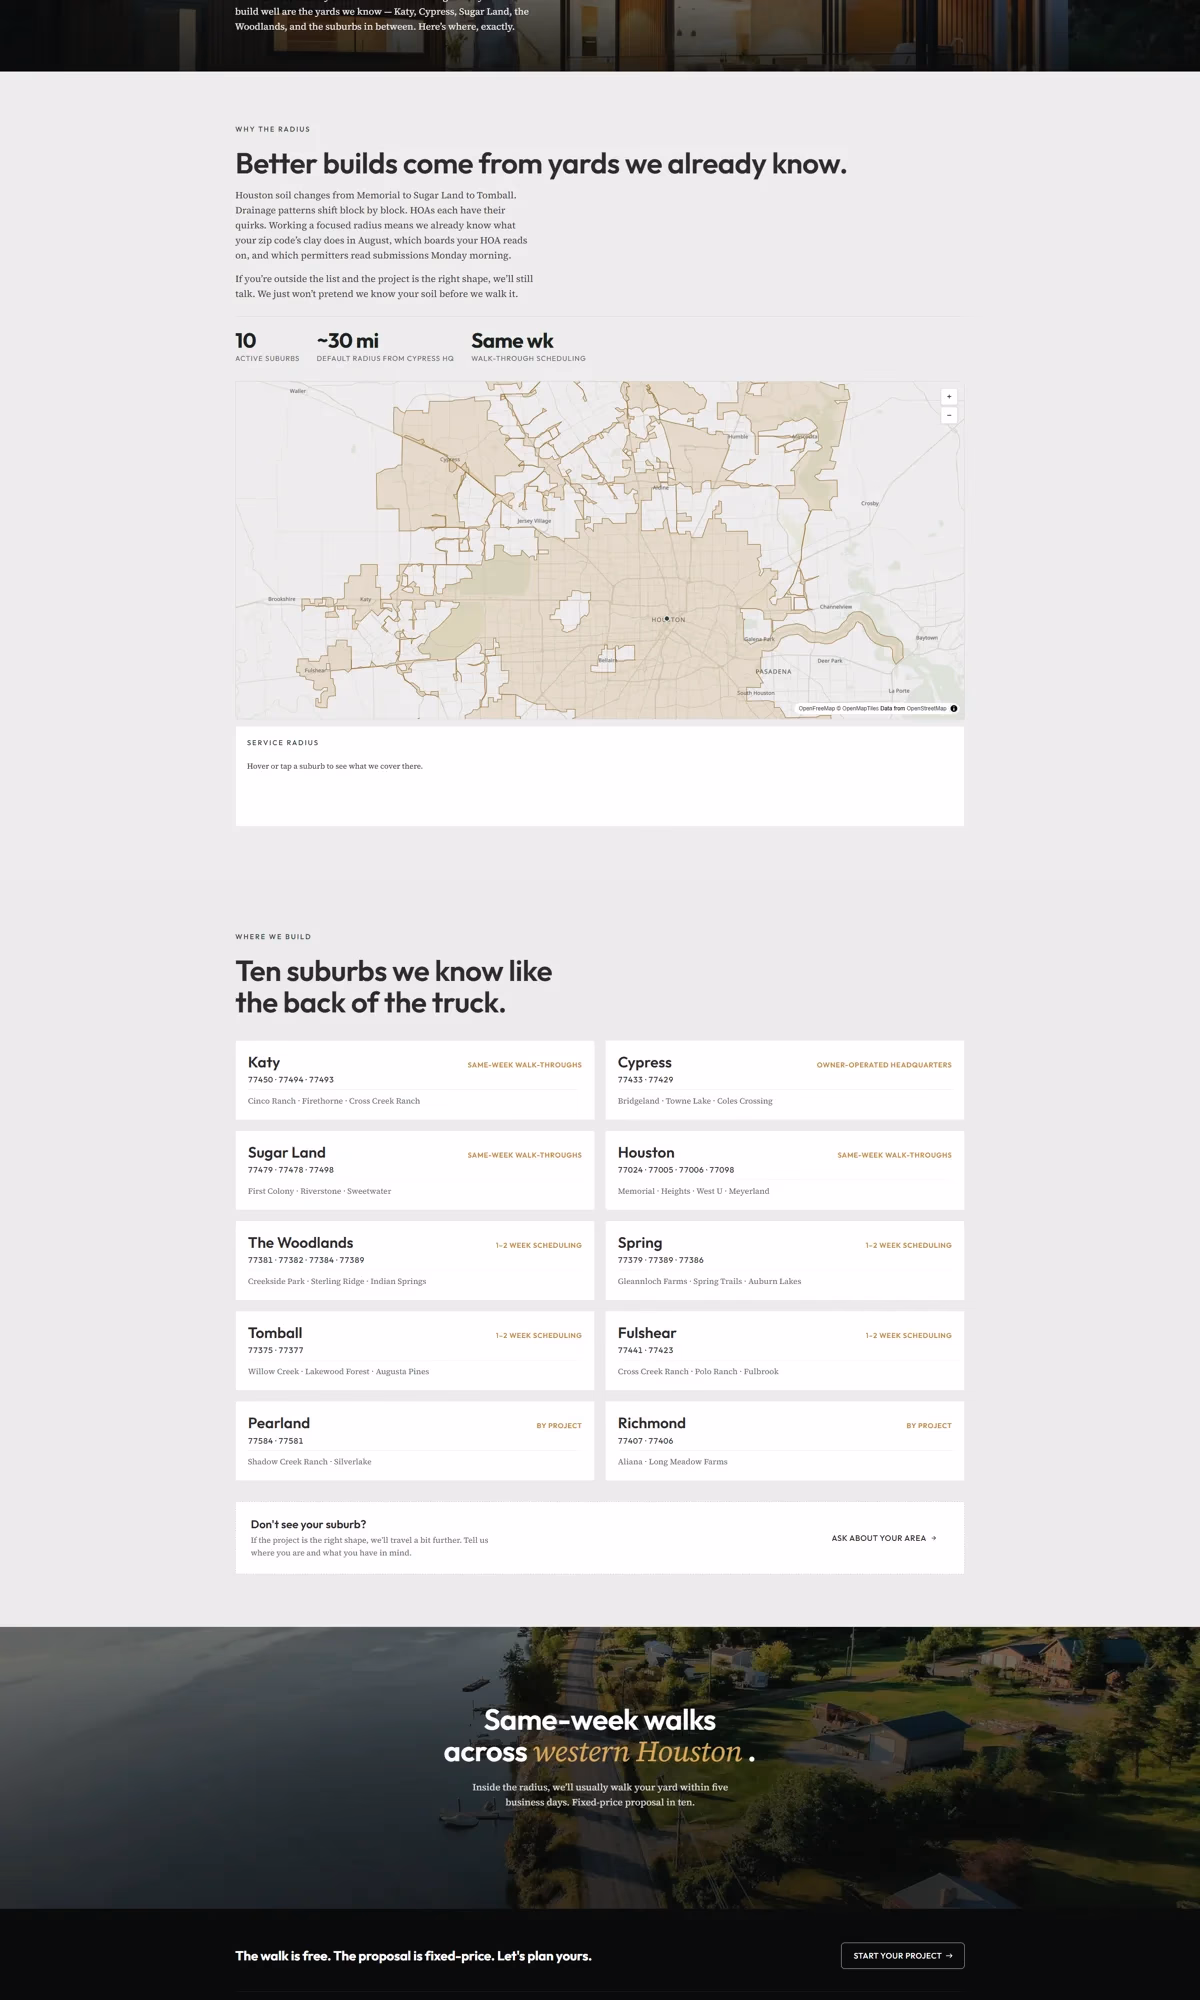
Task: Zoom out on the service map
Action: tap(949, 415)
